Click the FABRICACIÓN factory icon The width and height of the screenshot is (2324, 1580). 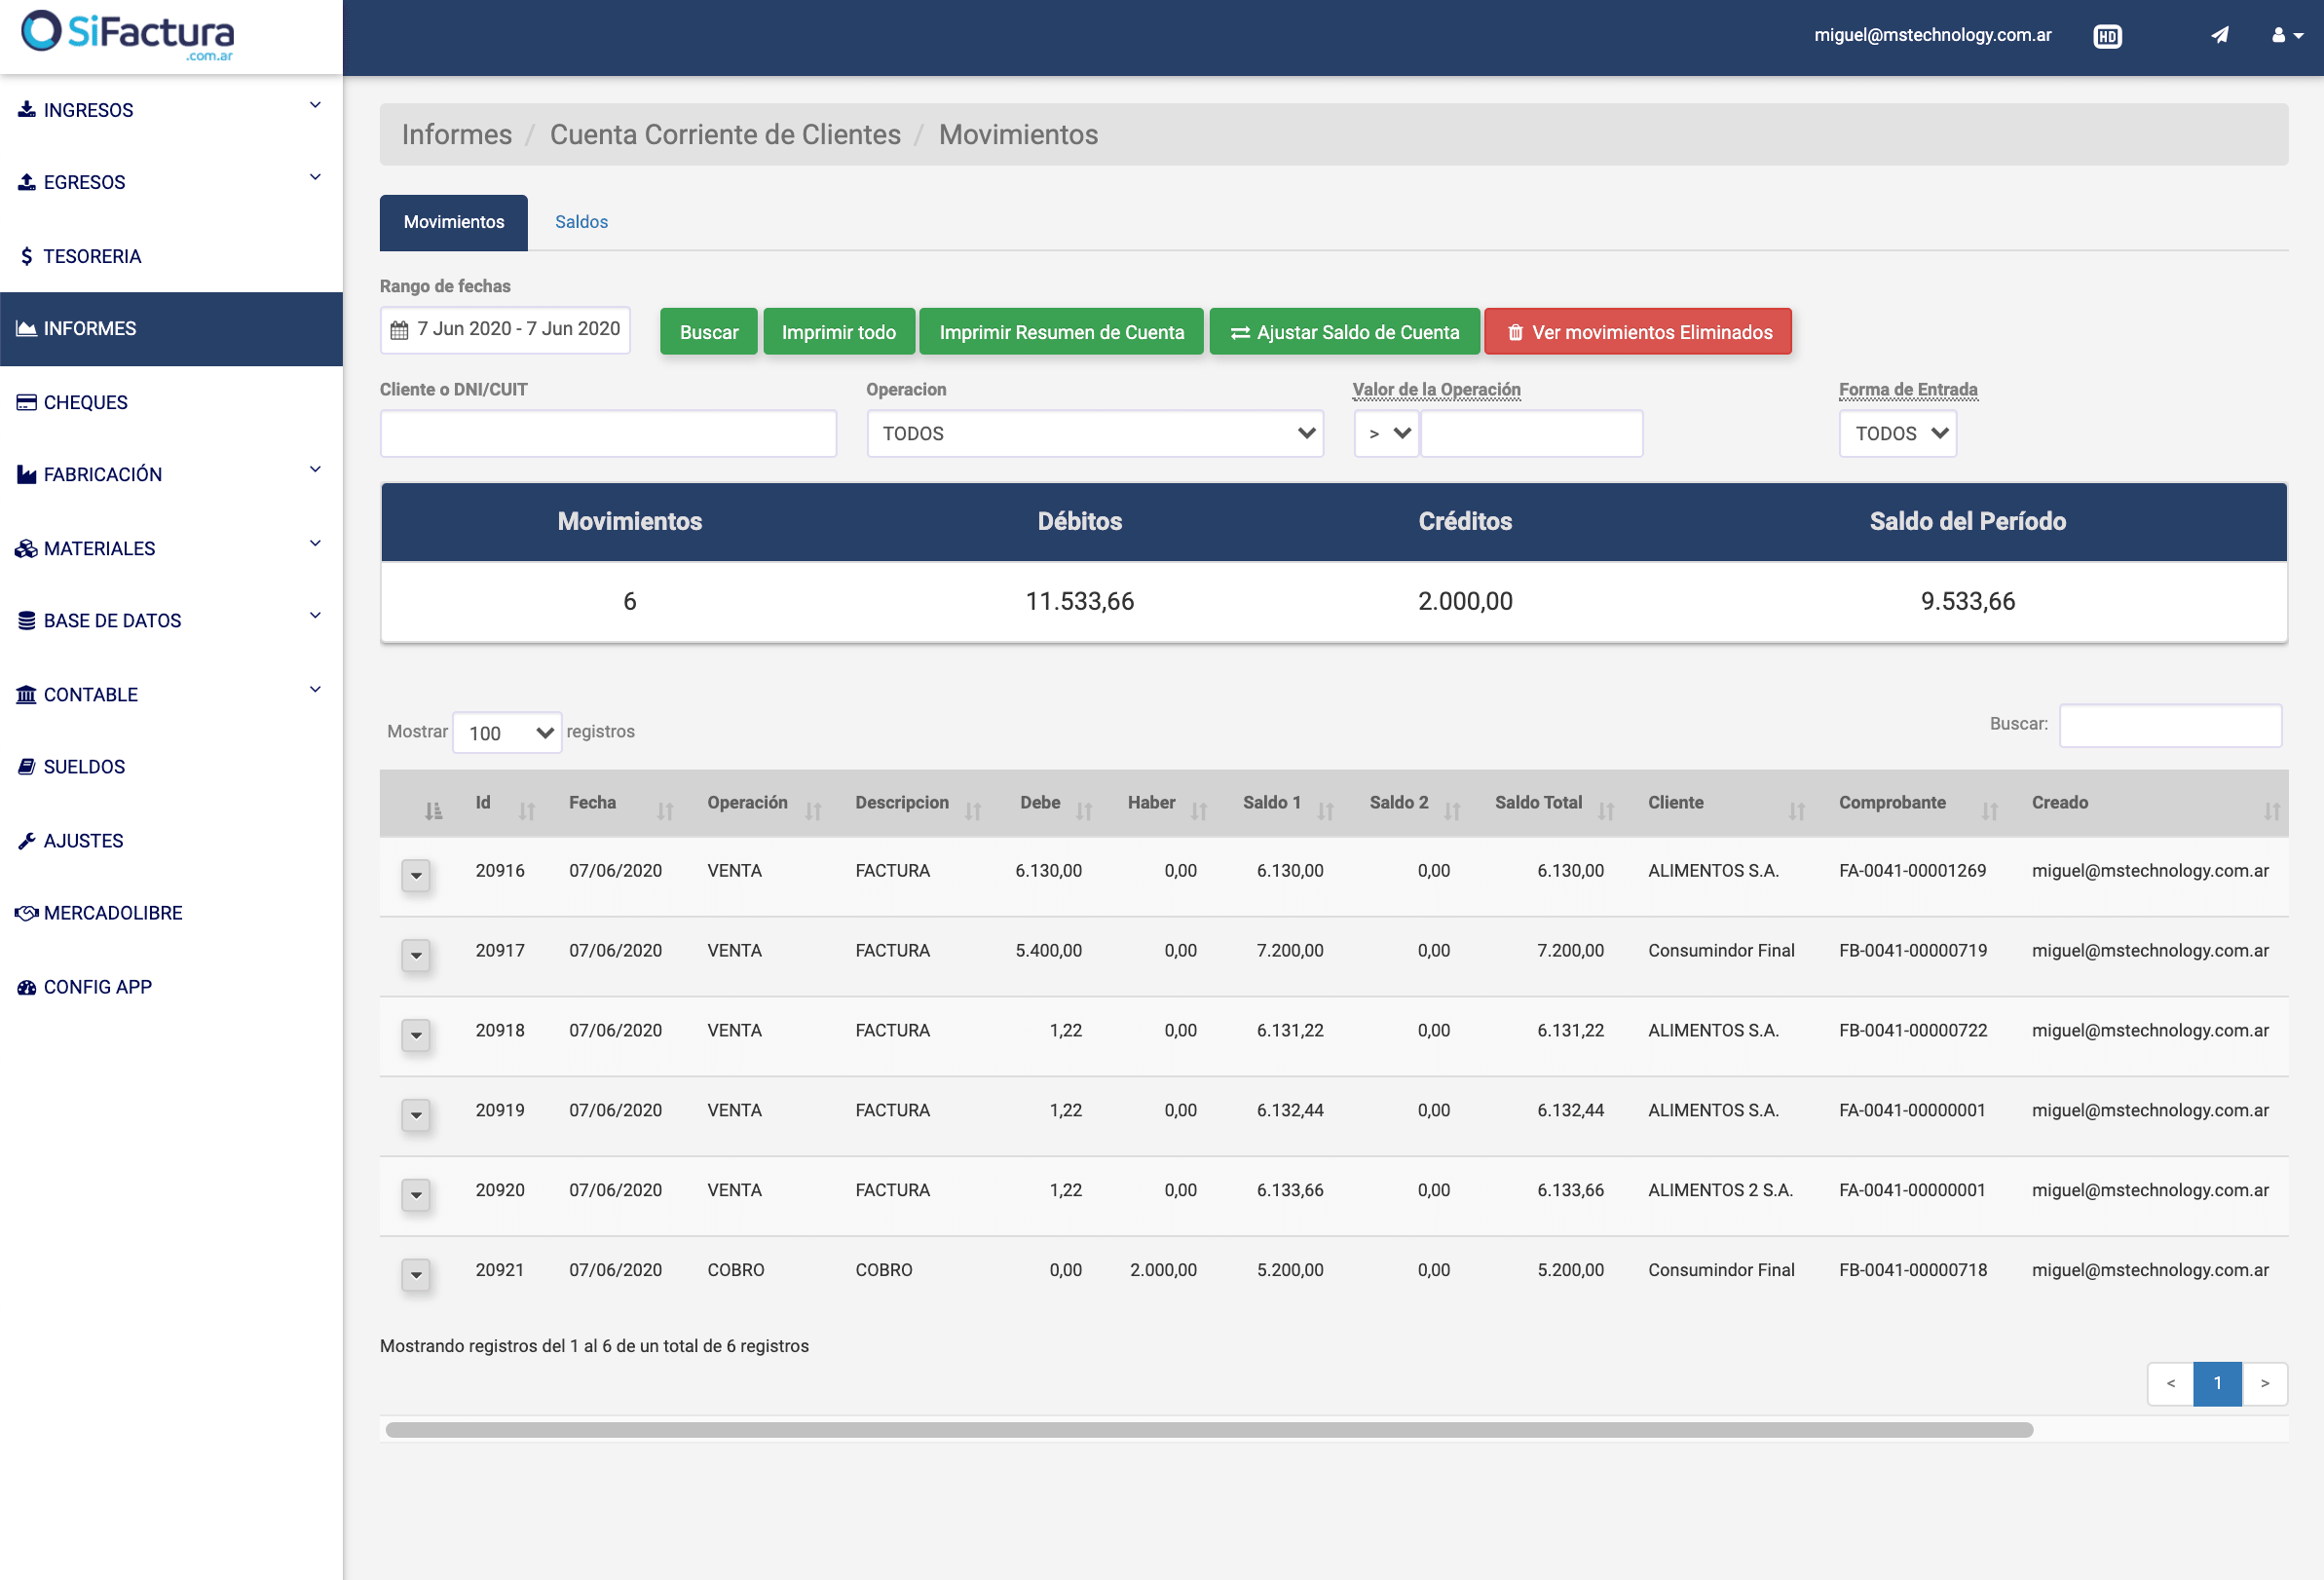point(27,474)
